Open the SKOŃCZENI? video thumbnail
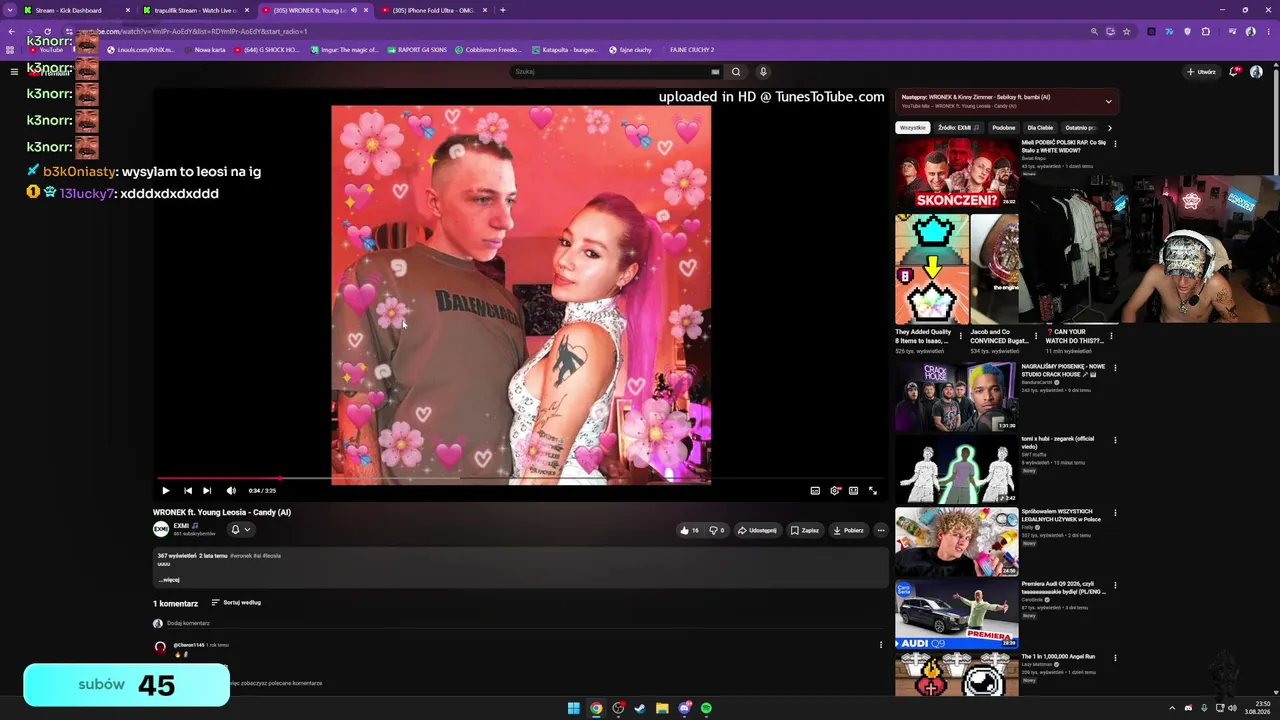This screenshot has height=720, width=1280. [956, 173]
